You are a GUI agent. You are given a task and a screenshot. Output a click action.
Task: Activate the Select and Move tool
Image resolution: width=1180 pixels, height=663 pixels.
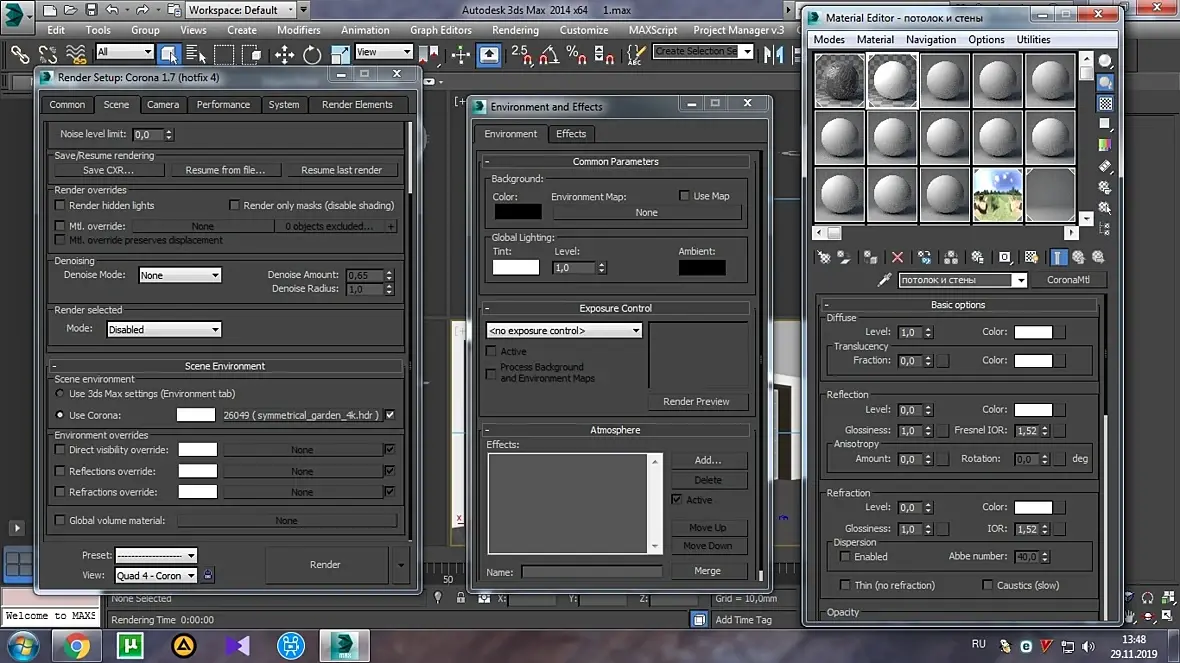click(284, 54)
